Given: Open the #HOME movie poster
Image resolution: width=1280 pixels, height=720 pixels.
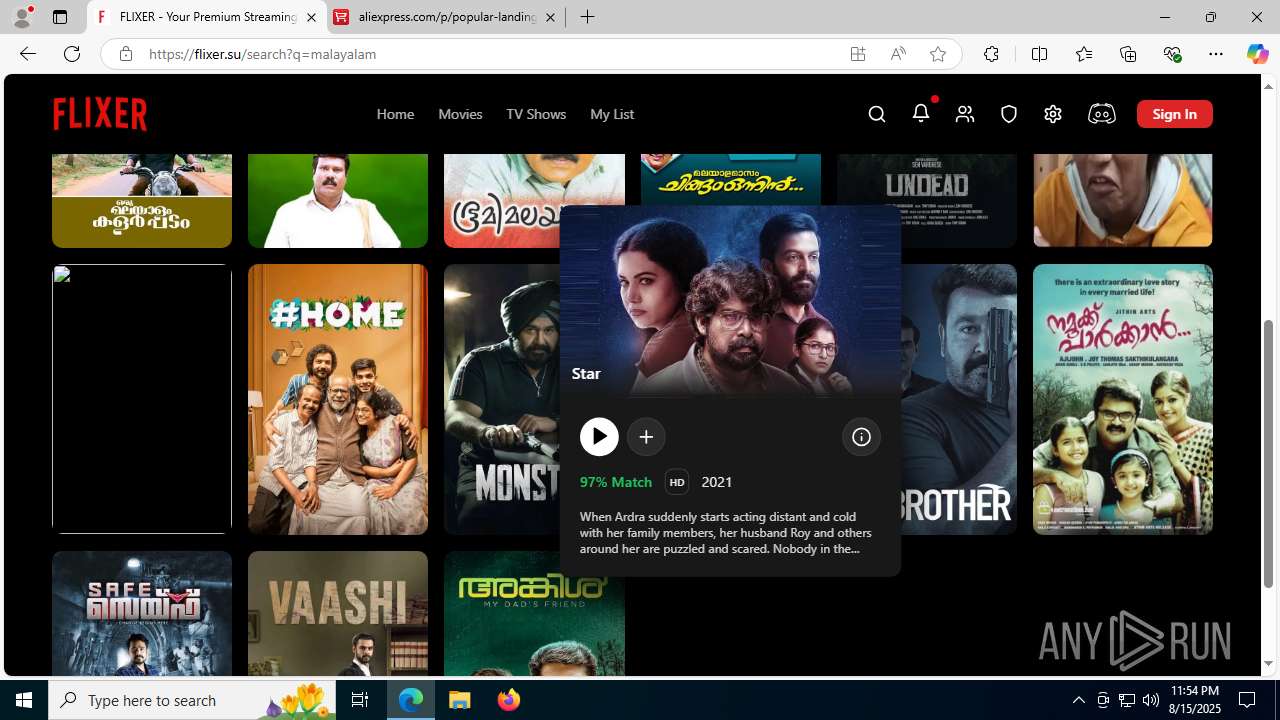Looking at the screenshot, I should click(338, 399).
